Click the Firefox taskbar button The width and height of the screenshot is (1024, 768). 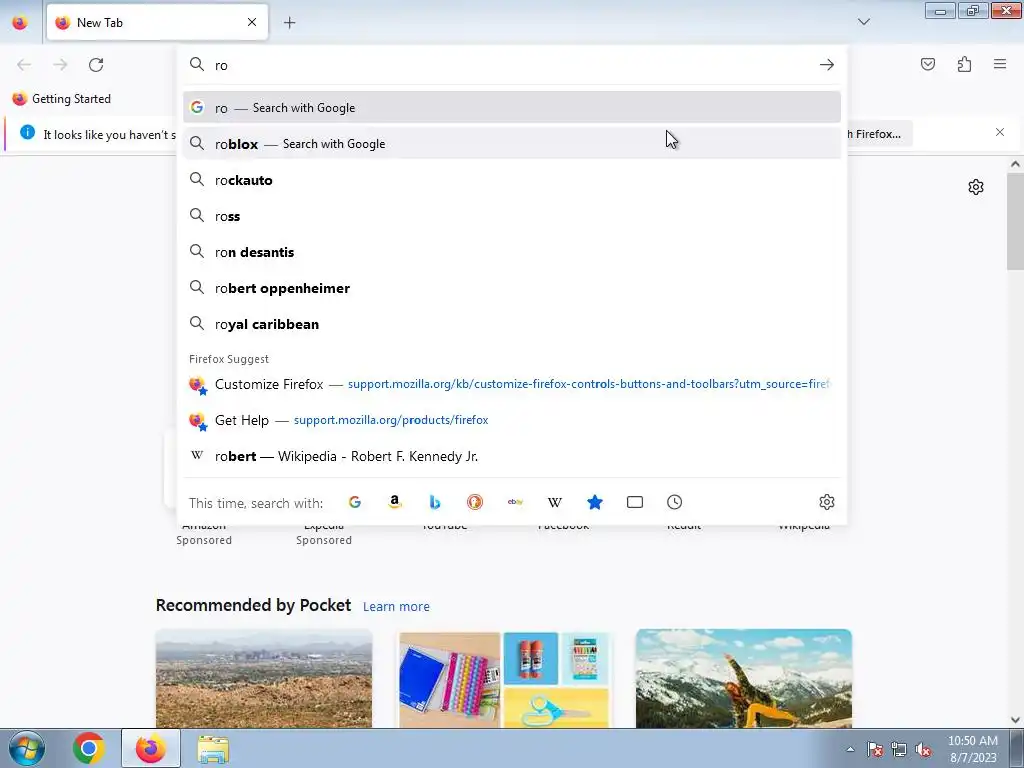(x=151, y=748)
